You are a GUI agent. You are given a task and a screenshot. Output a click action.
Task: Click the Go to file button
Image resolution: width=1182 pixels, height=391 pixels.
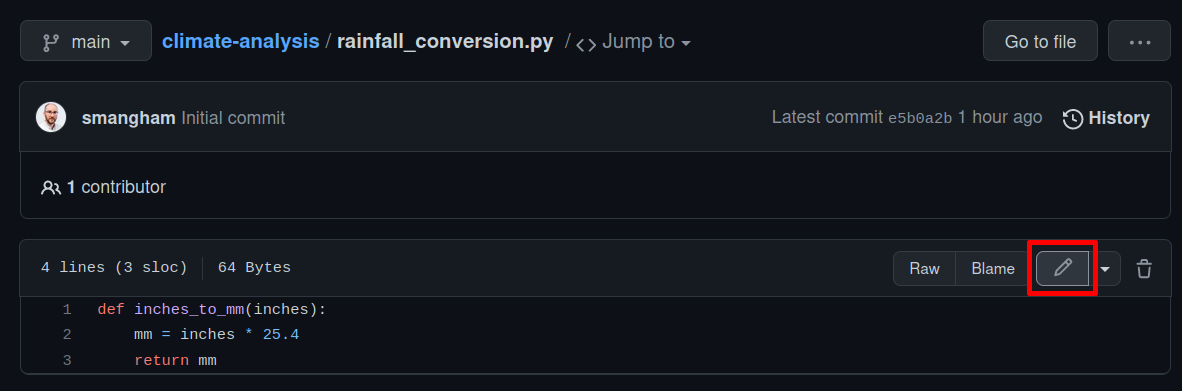pyautogui.click(x=1040, y=41)
